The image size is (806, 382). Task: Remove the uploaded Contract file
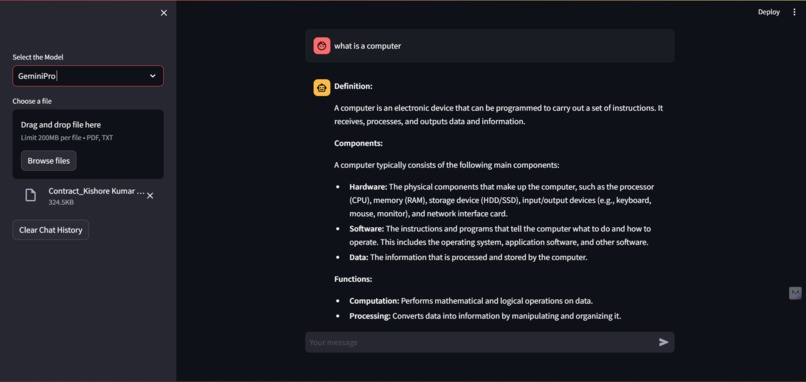[150, 196]
